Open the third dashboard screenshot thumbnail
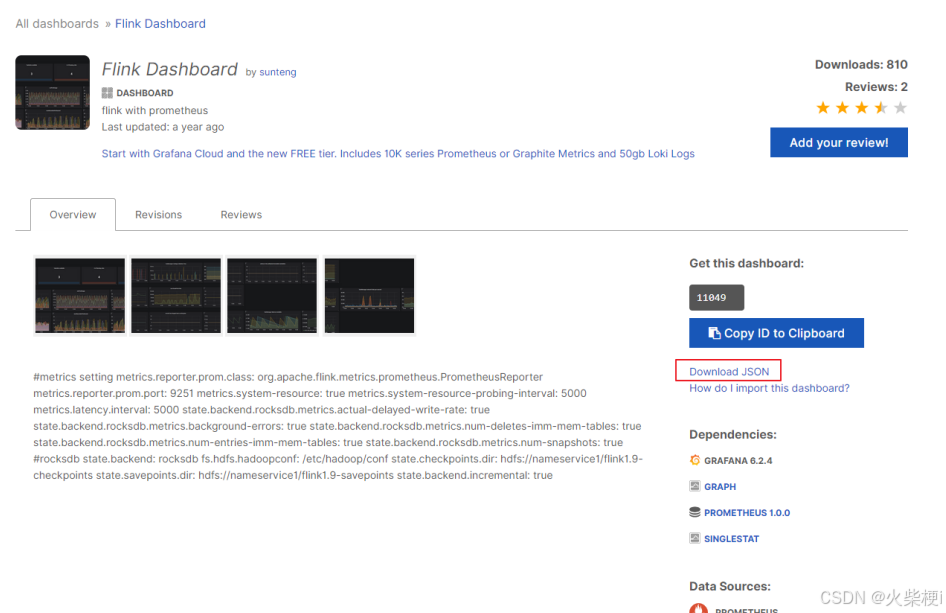The image size is (946, 613). (x=272, y=296)
